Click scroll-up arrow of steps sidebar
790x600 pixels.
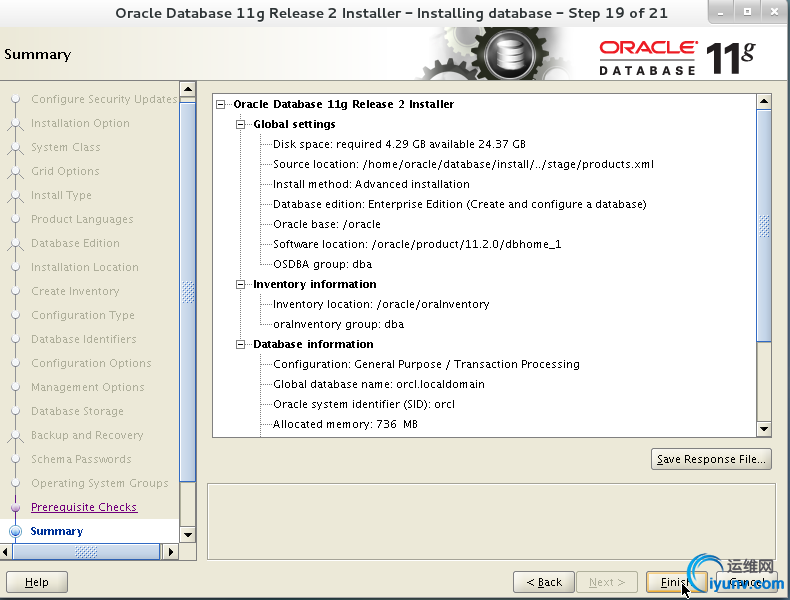click(x=187, y=90)
